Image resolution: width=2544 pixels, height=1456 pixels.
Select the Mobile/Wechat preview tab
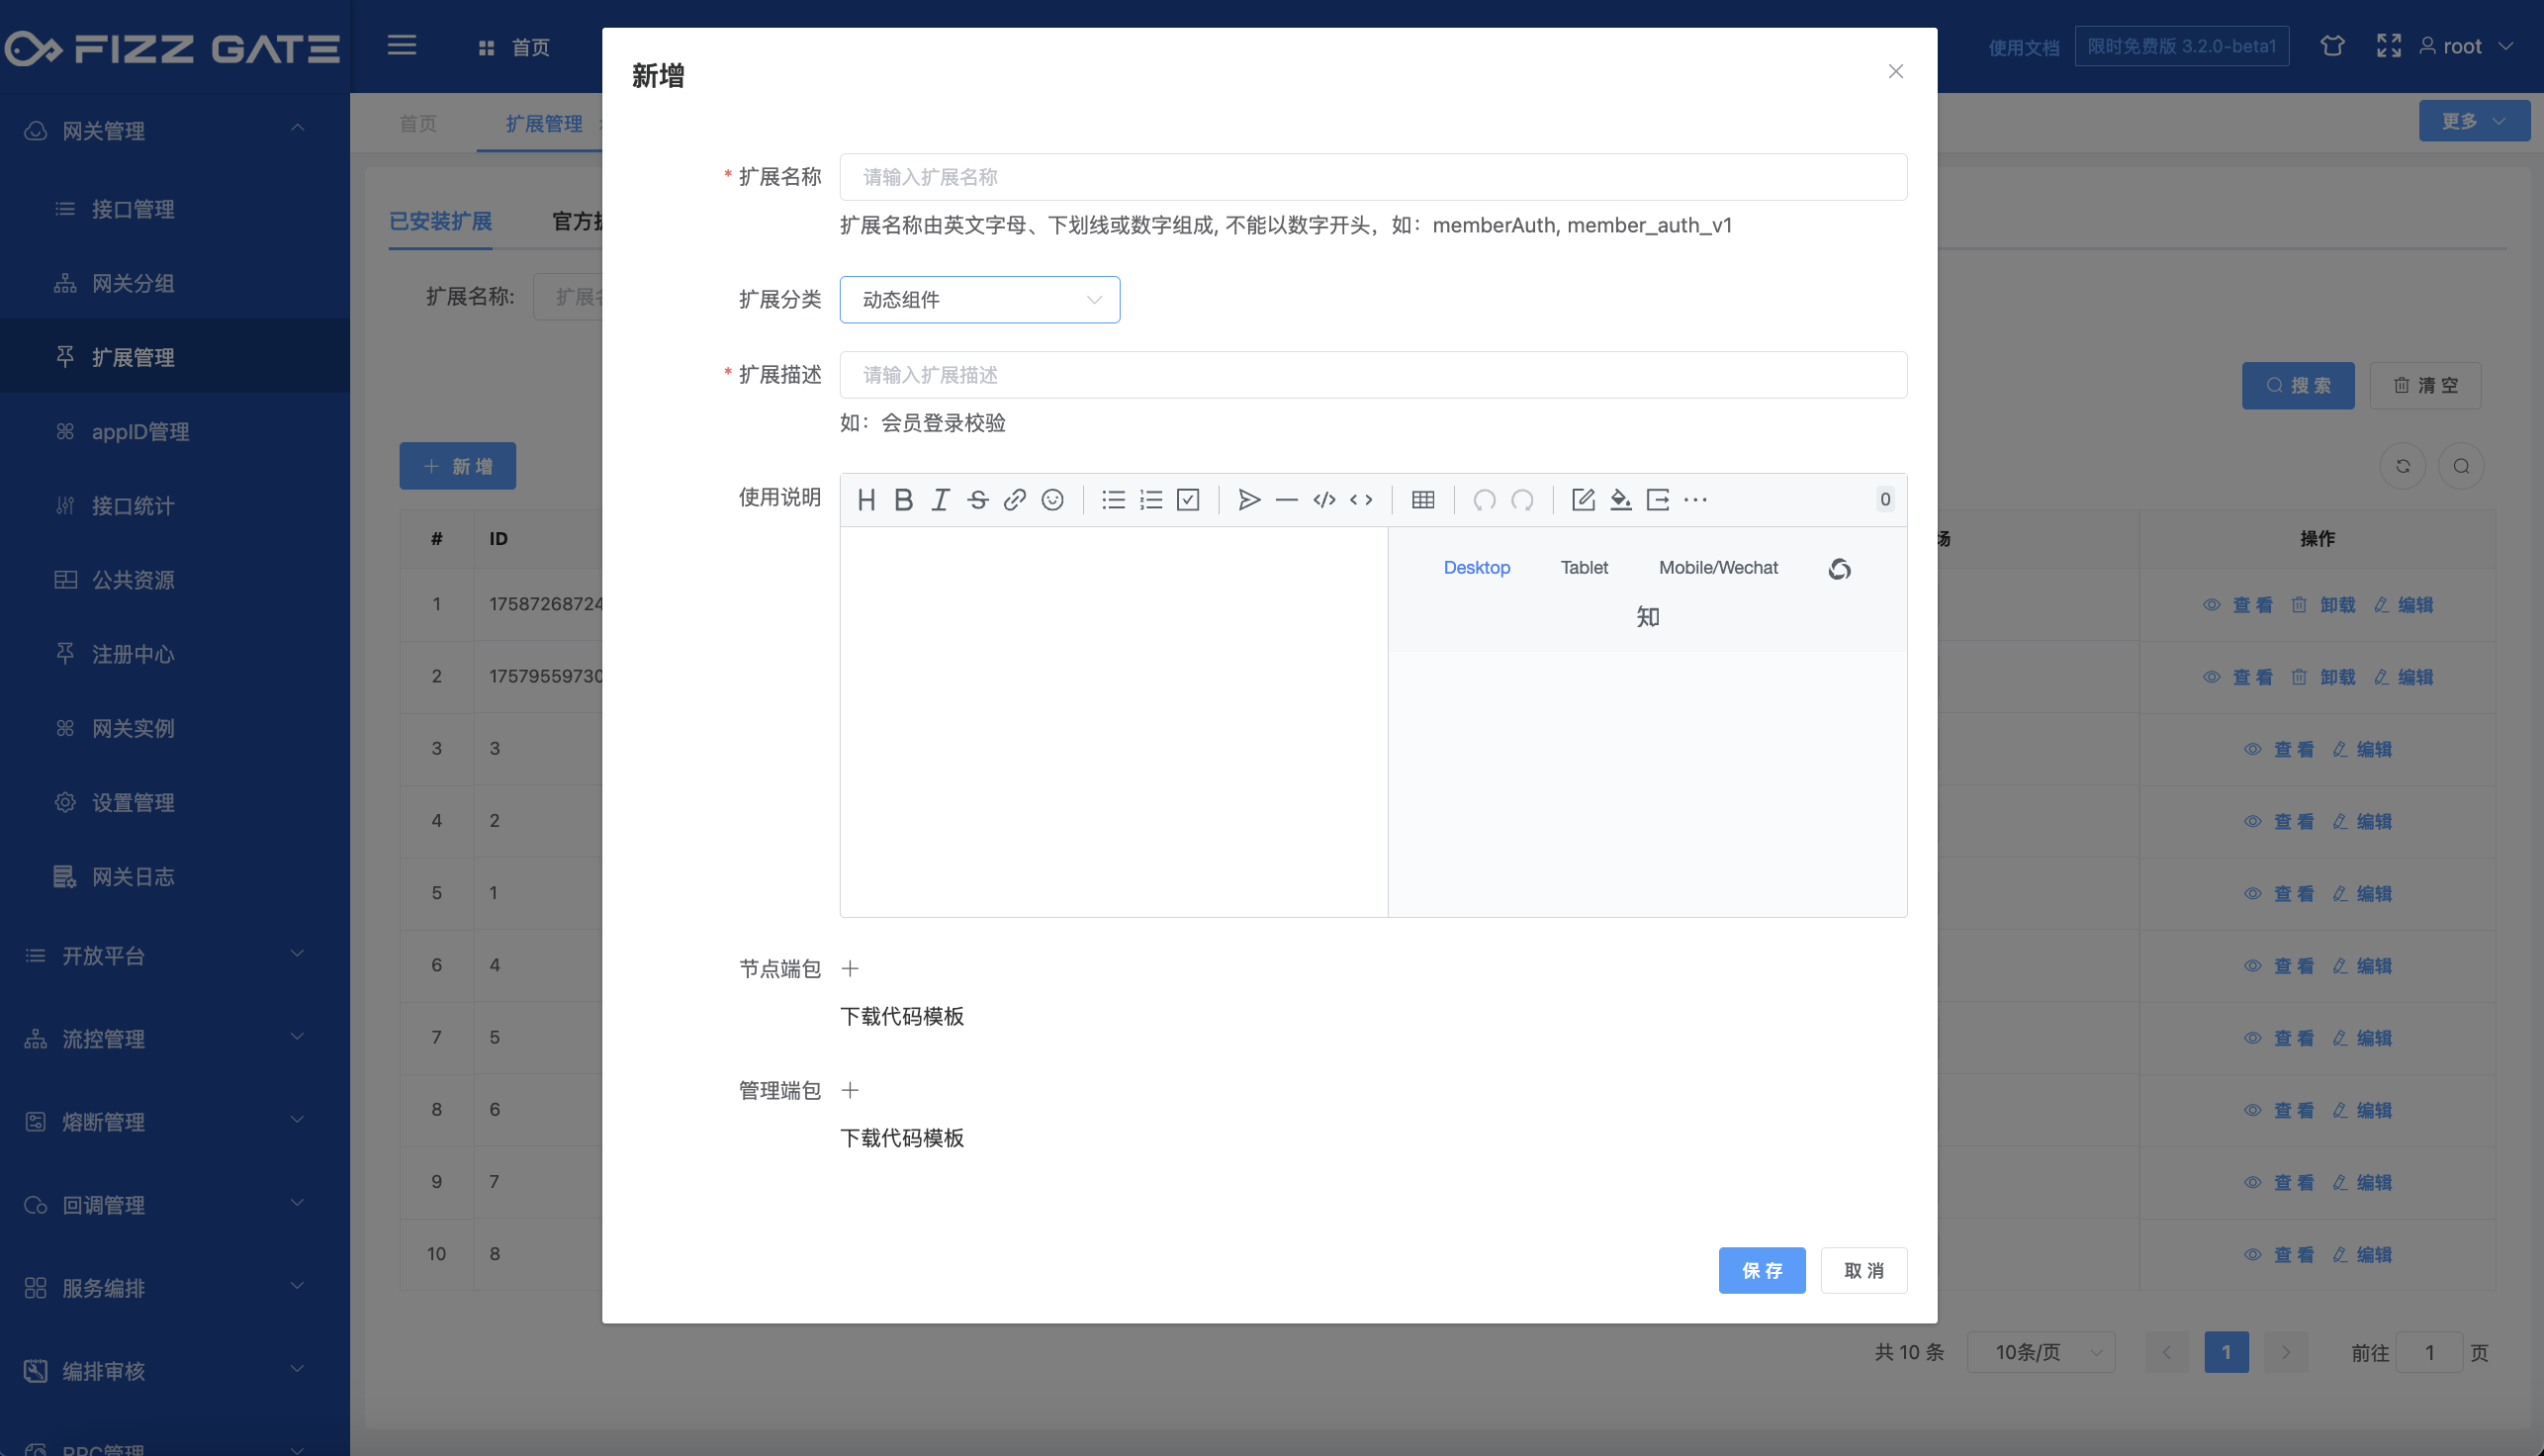(1718, 568)
